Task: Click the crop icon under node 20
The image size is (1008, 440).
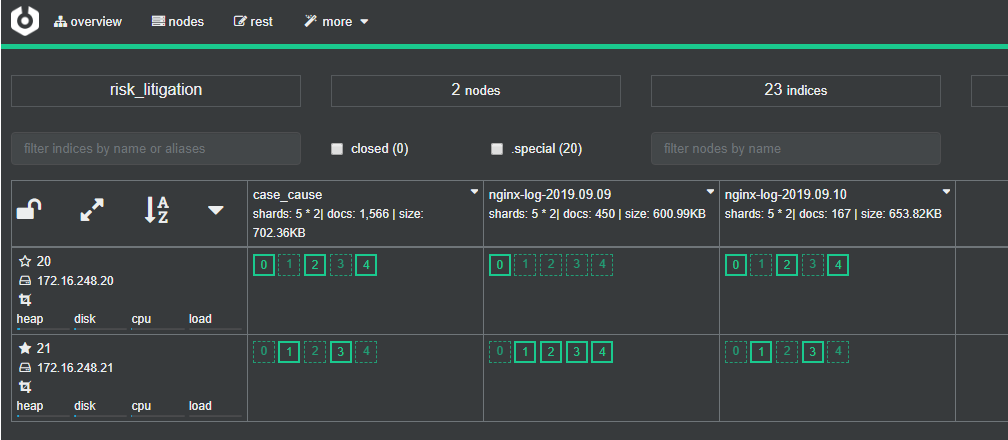Action: pos(25,300)
